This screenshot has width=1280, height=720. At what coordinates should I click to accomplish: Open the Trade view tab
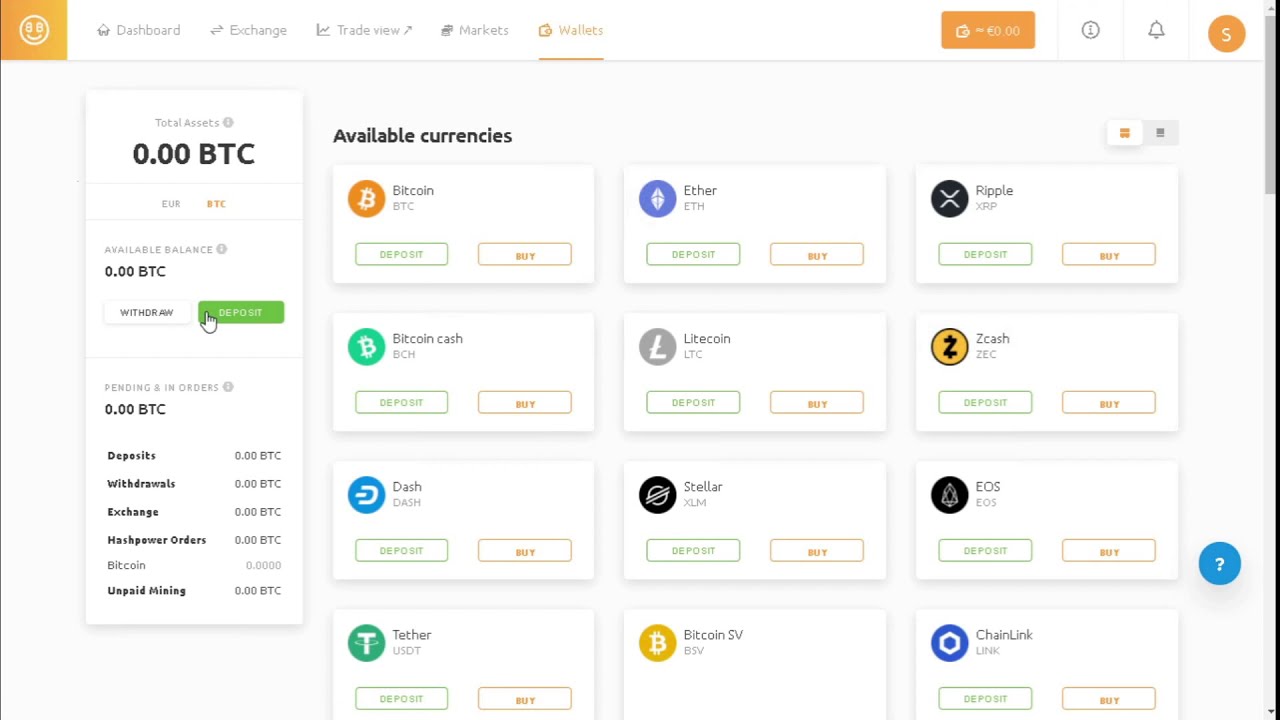pos(364,30)
